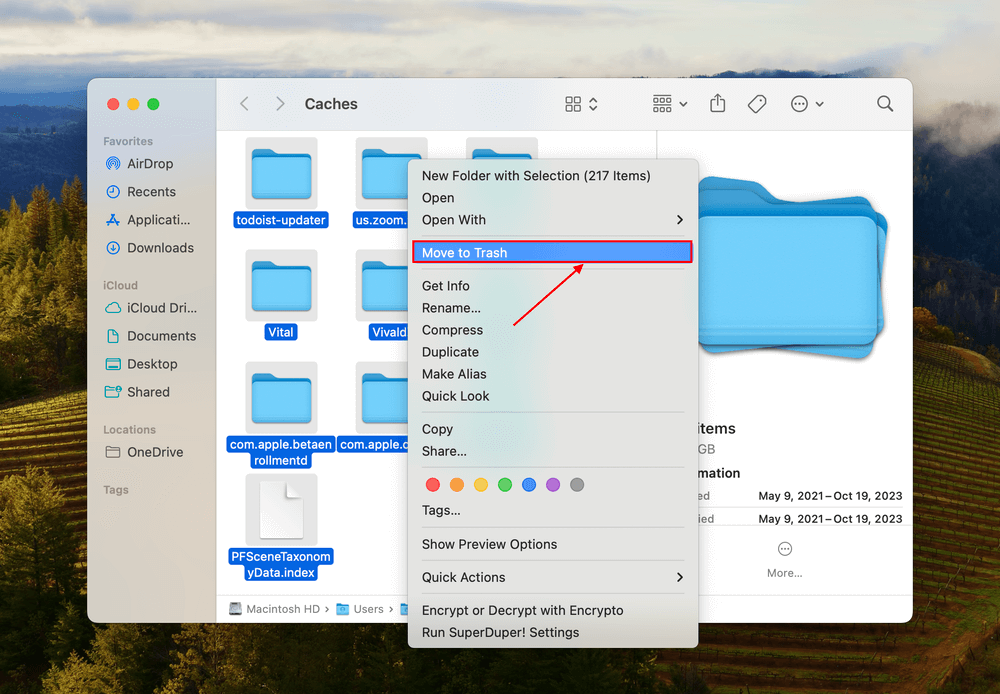Click the back navigation arrow
Image resolution: width=1000 pixels, height=694 pixels.
click(x=244, y=103)
